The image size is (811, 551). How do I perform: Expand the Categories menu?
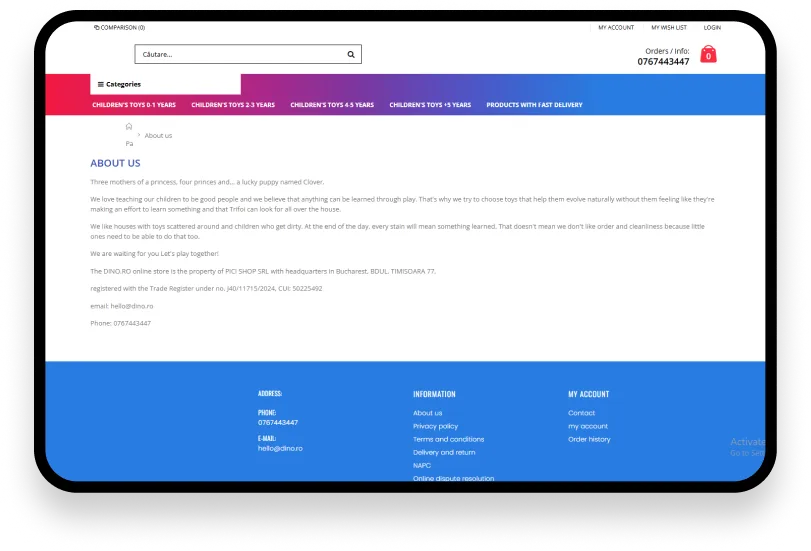[166, 84]
